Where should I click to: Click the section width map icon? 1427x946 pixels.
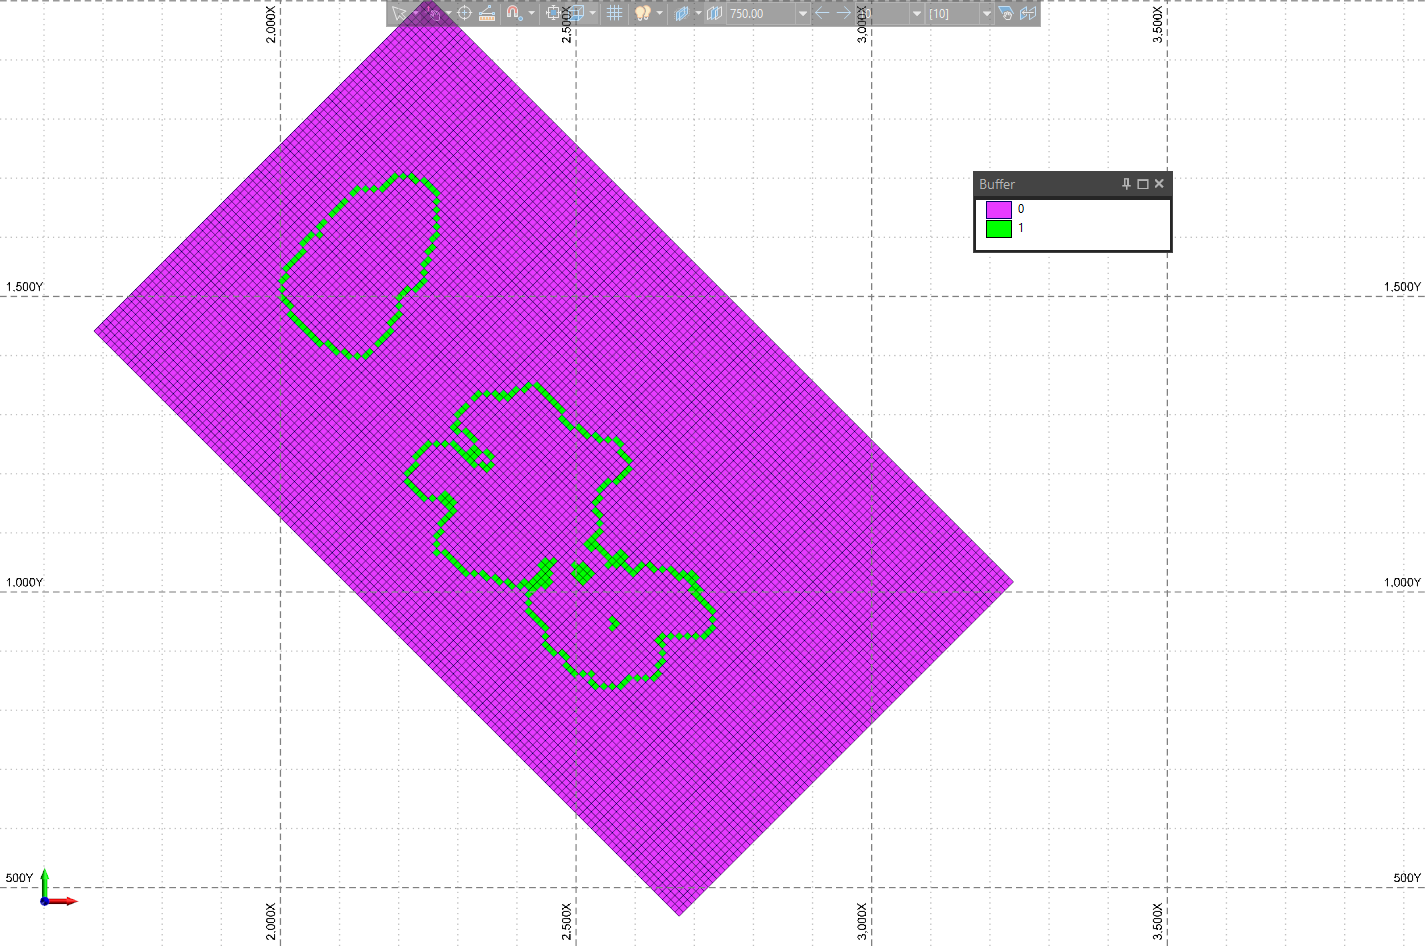714,13
